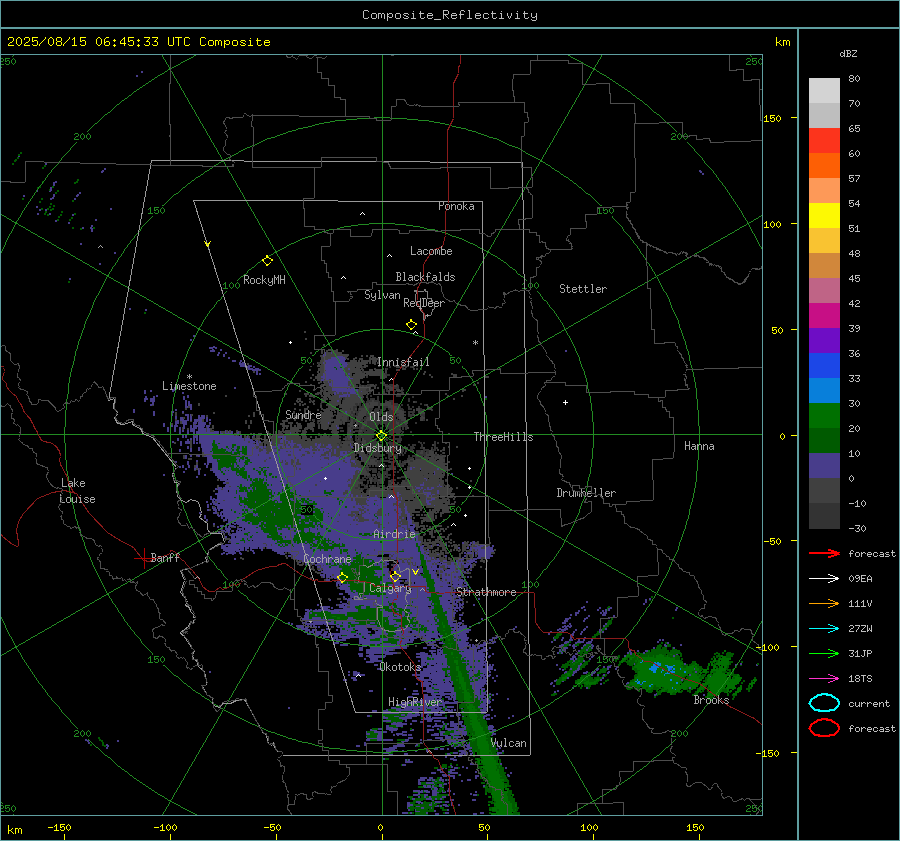
Task: Click the red forecast arrow in legend
Action: click(x=824, y=553)
